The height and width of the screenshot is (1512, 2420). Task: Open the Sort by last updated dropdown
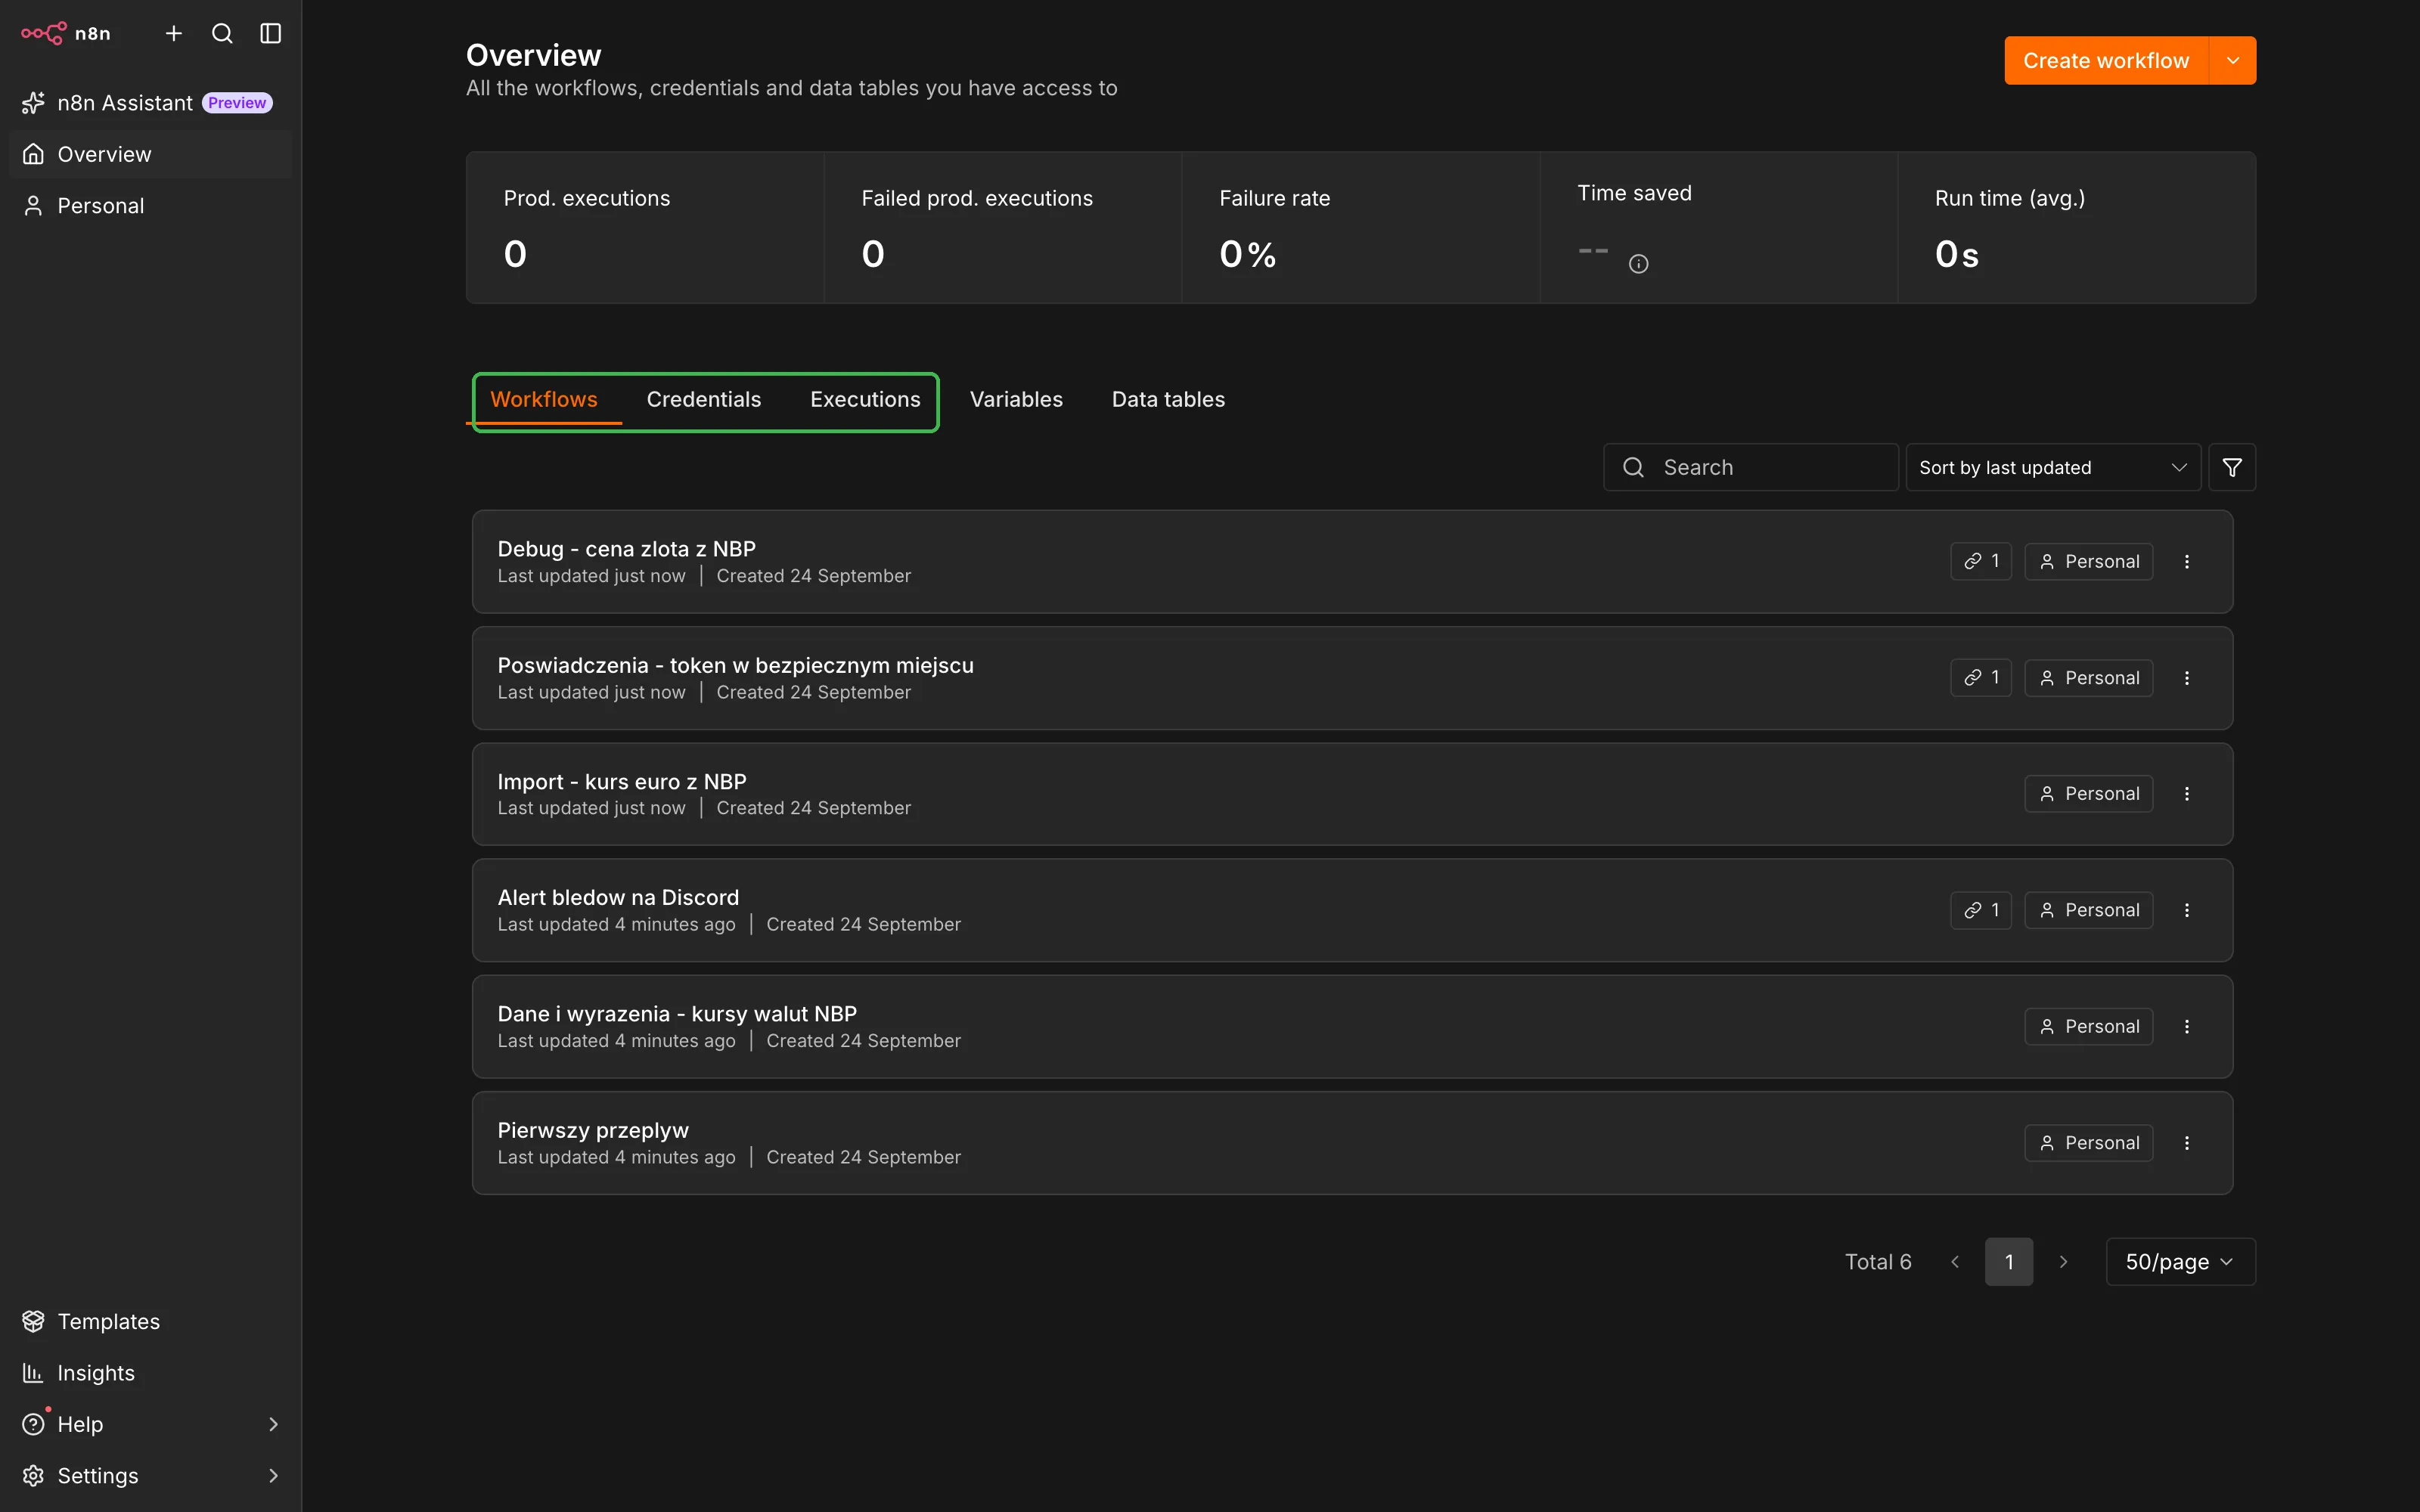tap(2053, 467)
